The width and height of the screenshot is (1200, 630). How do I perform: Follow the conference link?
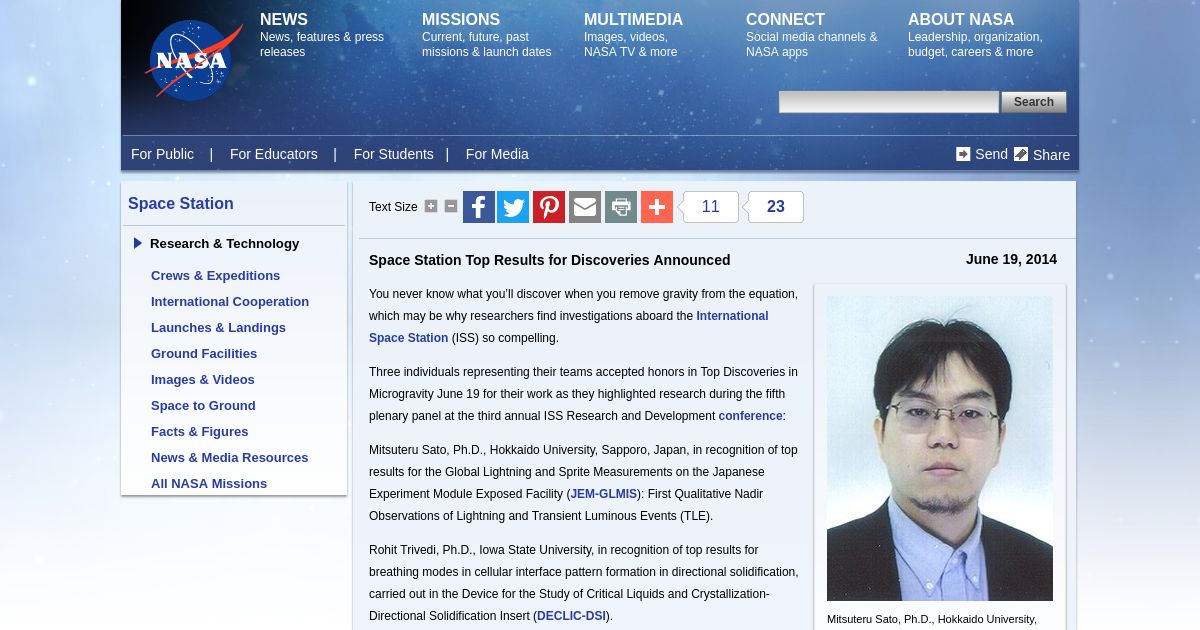point(750,416)
